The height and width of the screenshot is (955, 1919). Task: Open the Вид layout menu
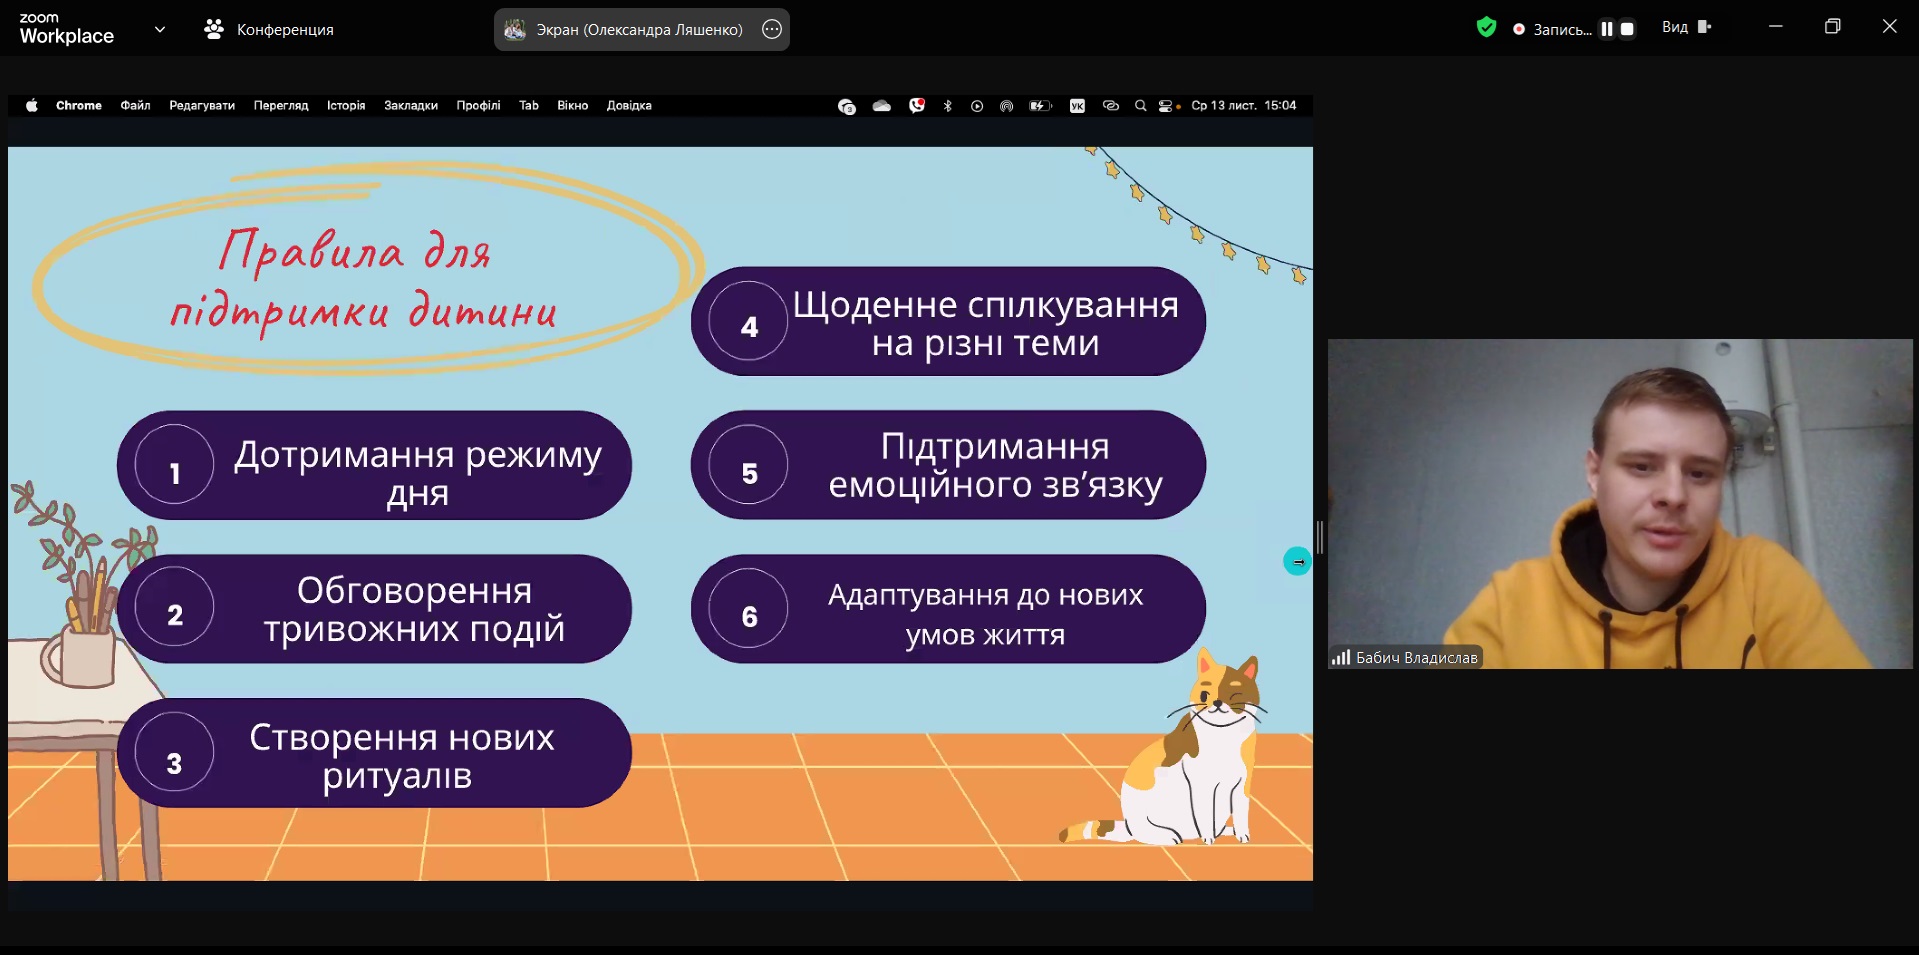tap(1686, 27)
